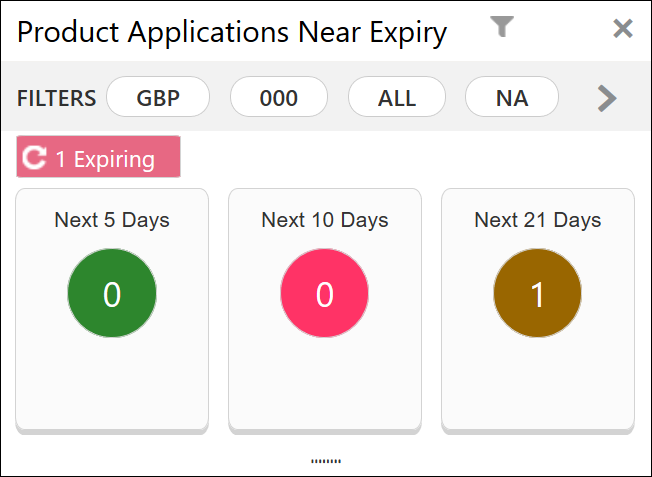Select the Next 21 Days card
The height and width of the screenshot is (477, 652).
tap(538, 311)
